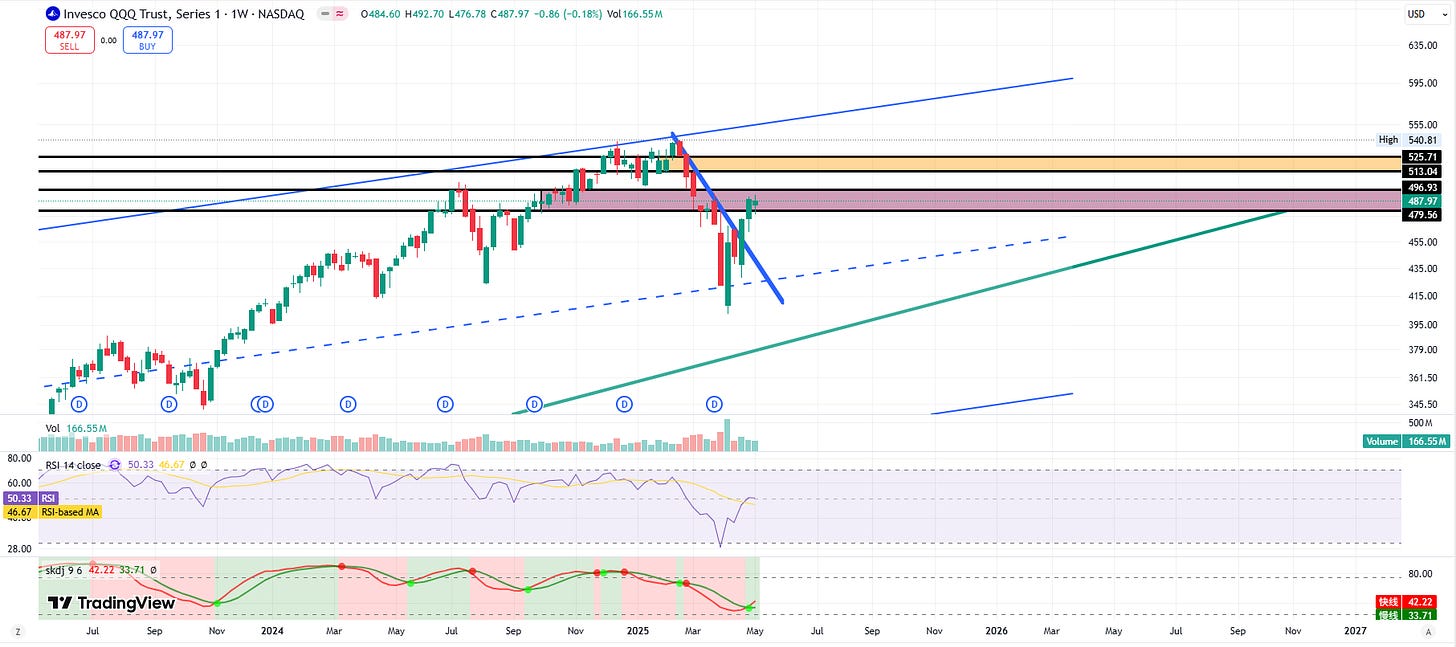The width and height of the screenshot is (1456, 647).
Task: Click the Invesco QQQ Trust logo icon
Action: coord(51,14)
